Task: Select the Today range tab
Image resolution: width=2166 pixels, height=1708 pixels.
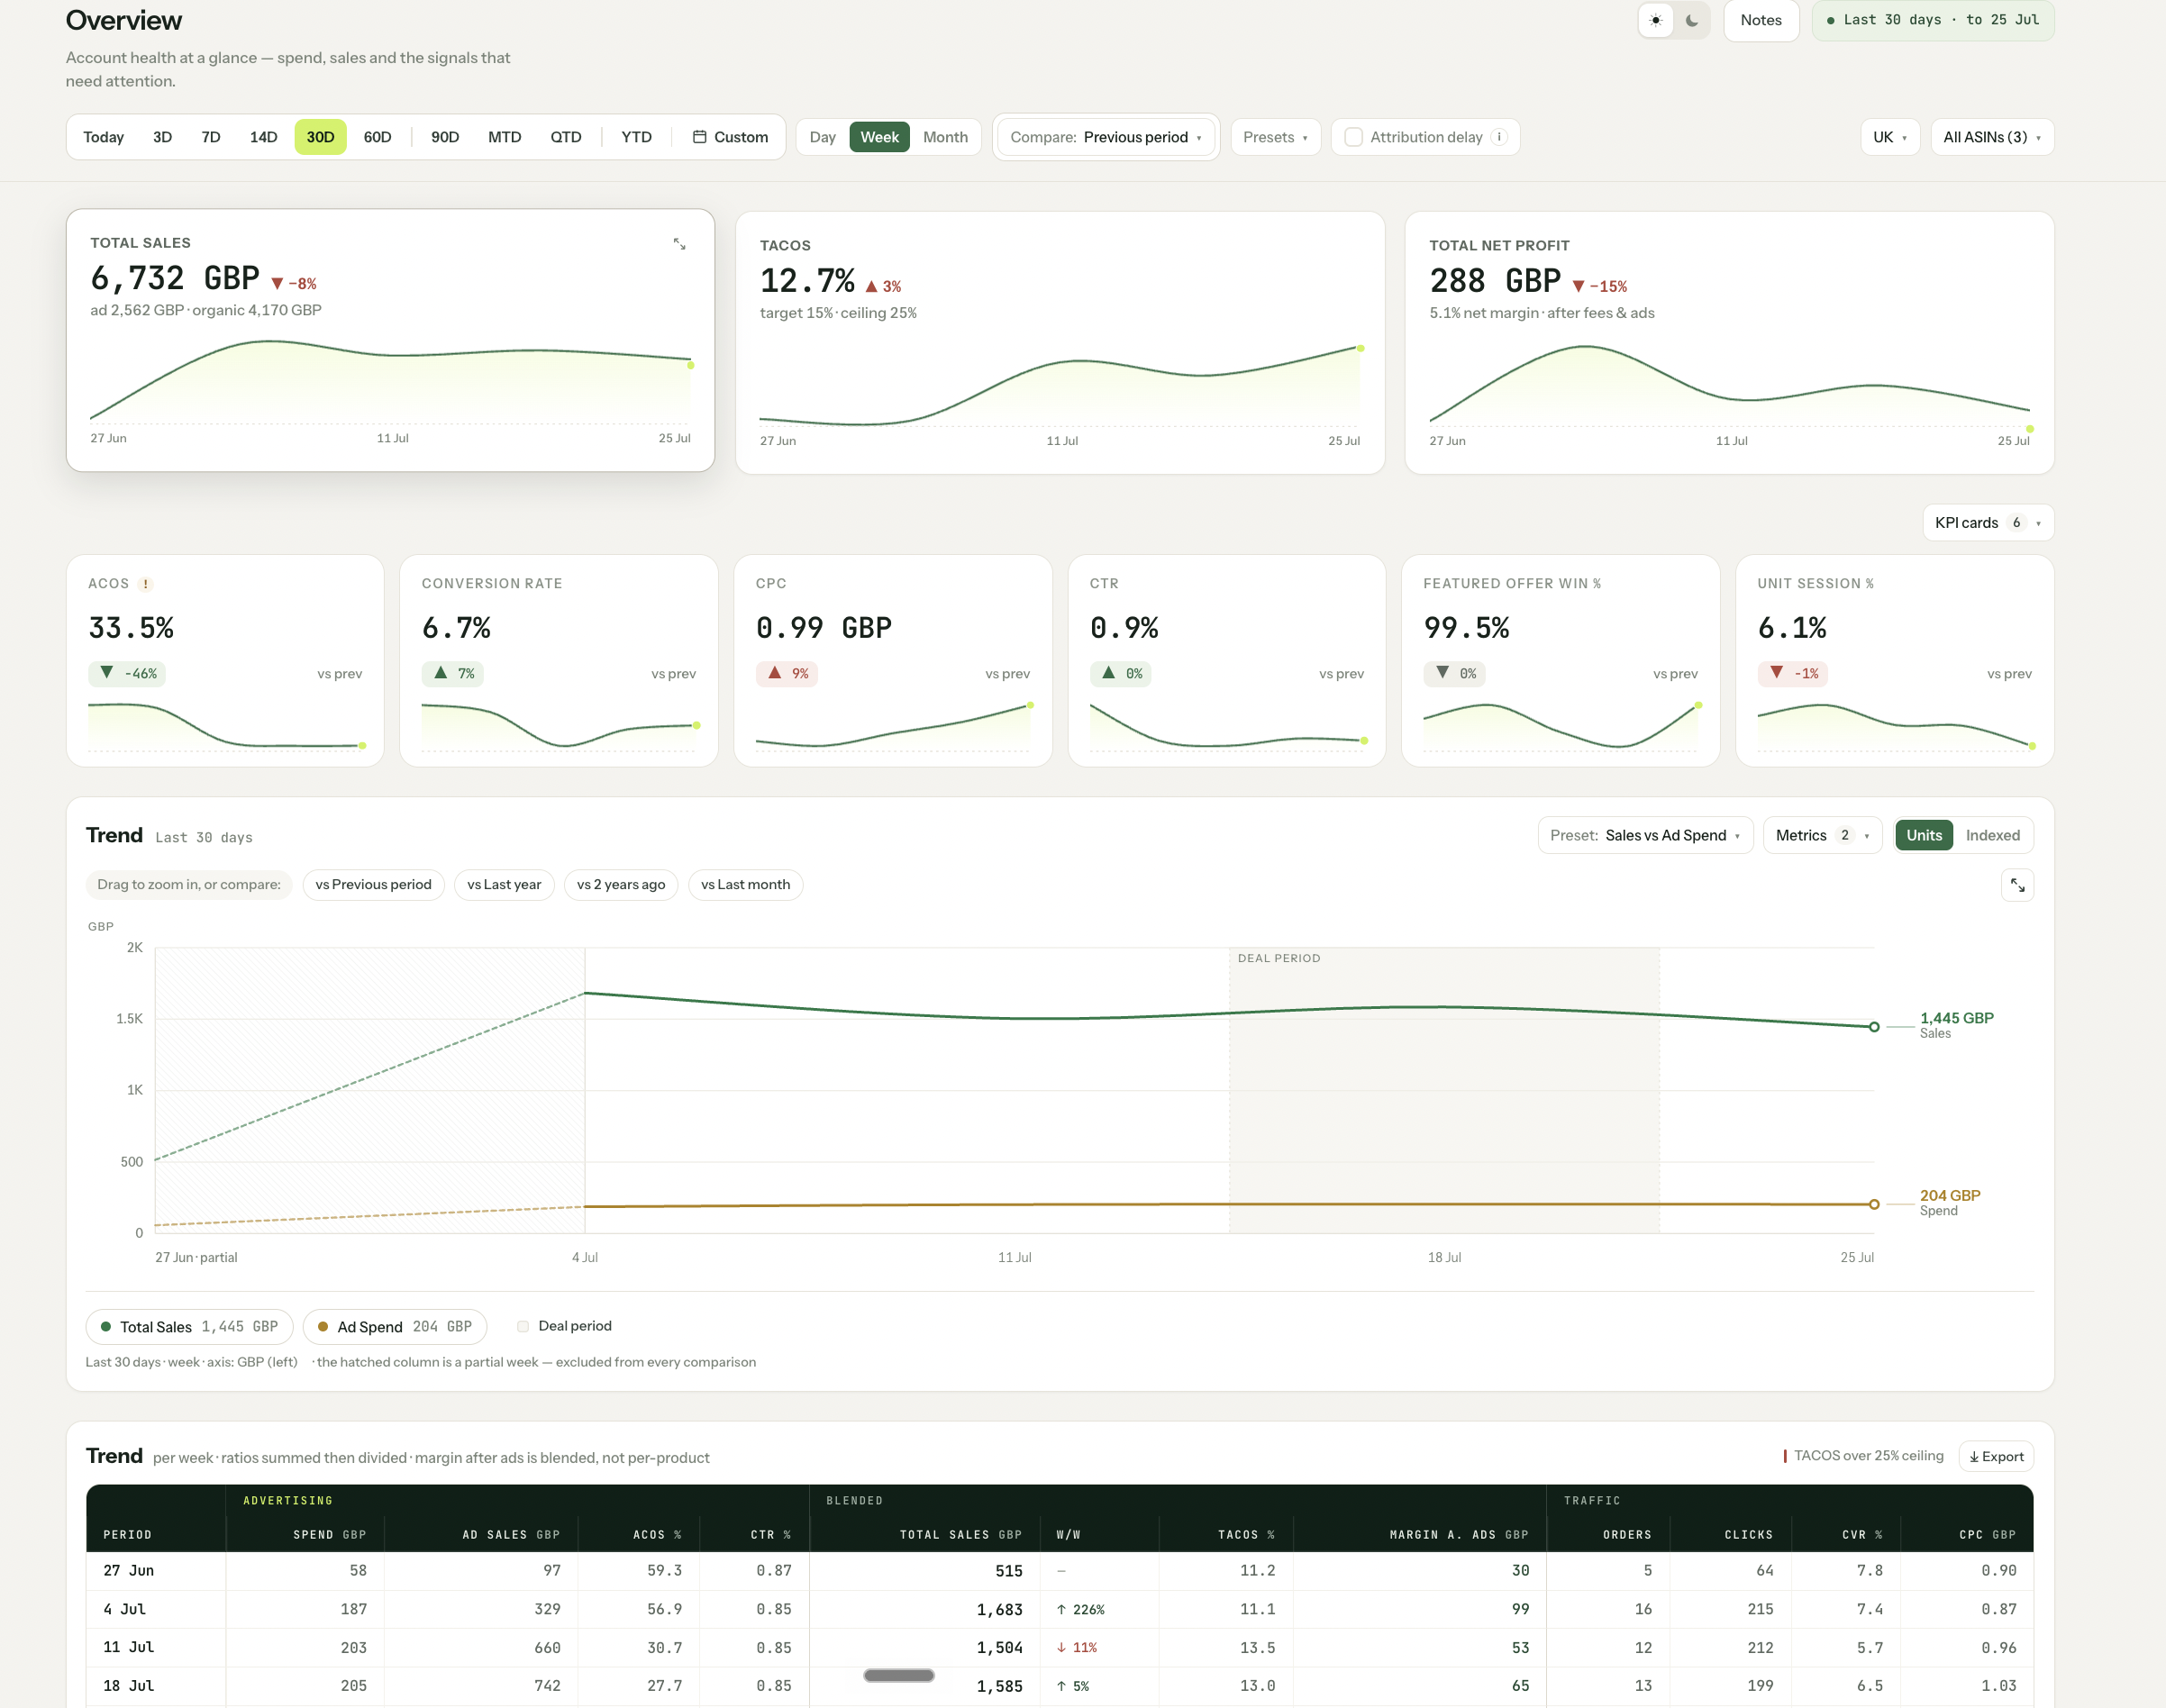Action: click(x=103, y=137)
